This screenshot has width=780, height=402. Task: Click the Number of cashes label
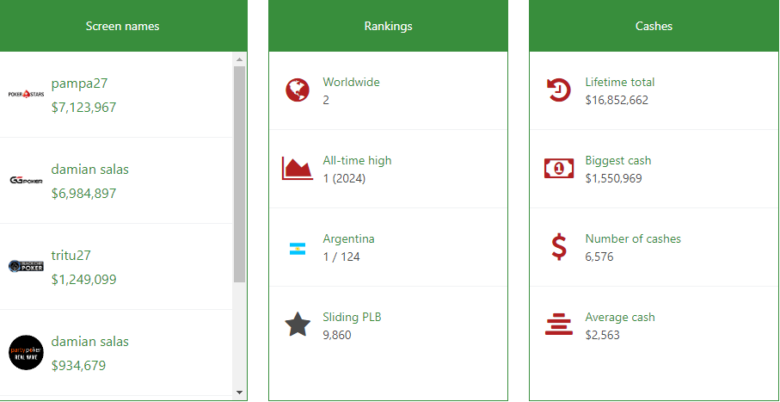point(633,239)
